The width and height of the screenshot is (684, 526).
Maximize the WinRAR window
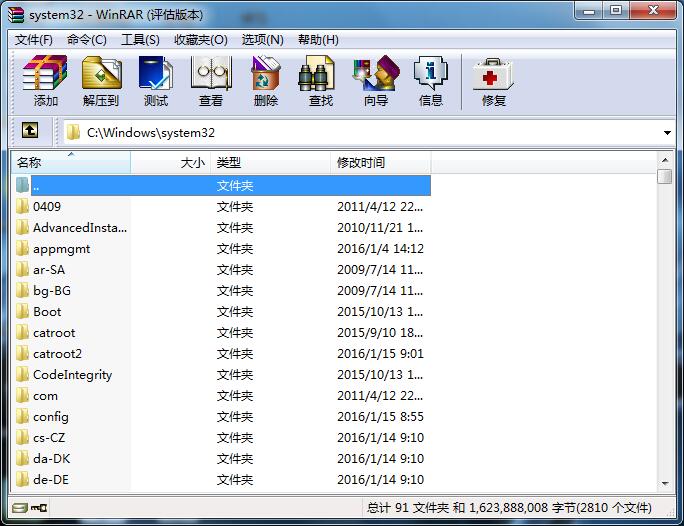click(x=616, y=11)
